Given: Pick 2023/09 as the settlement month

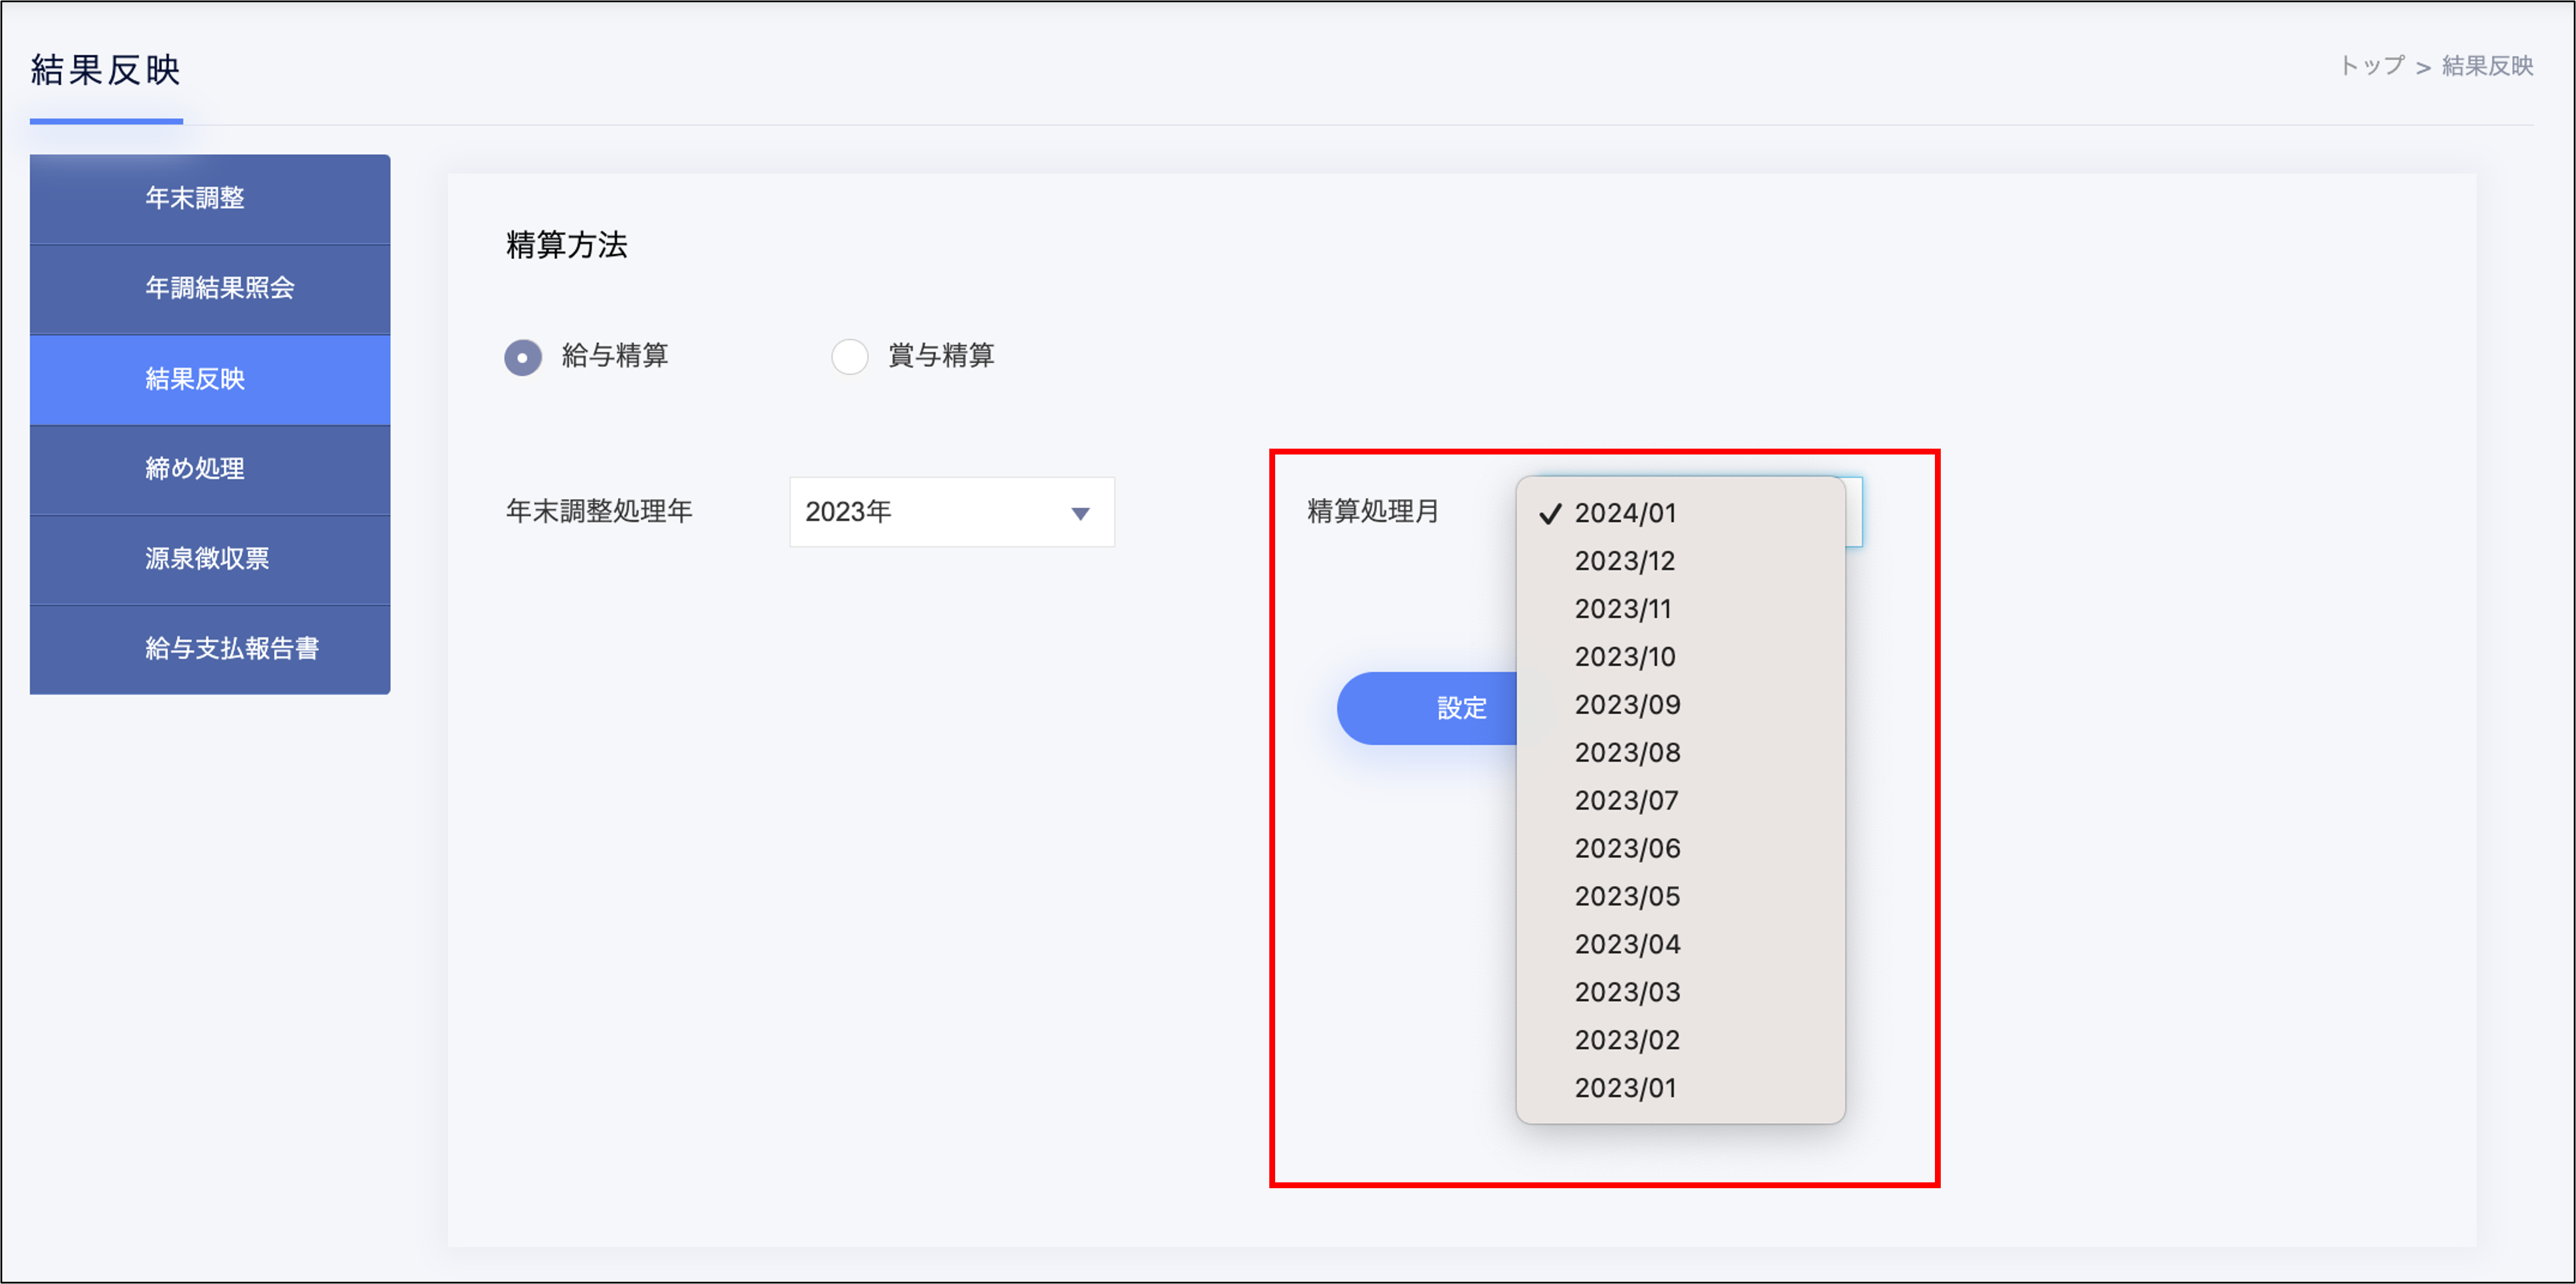Looking at the screenshot, I should point(1626,704).
